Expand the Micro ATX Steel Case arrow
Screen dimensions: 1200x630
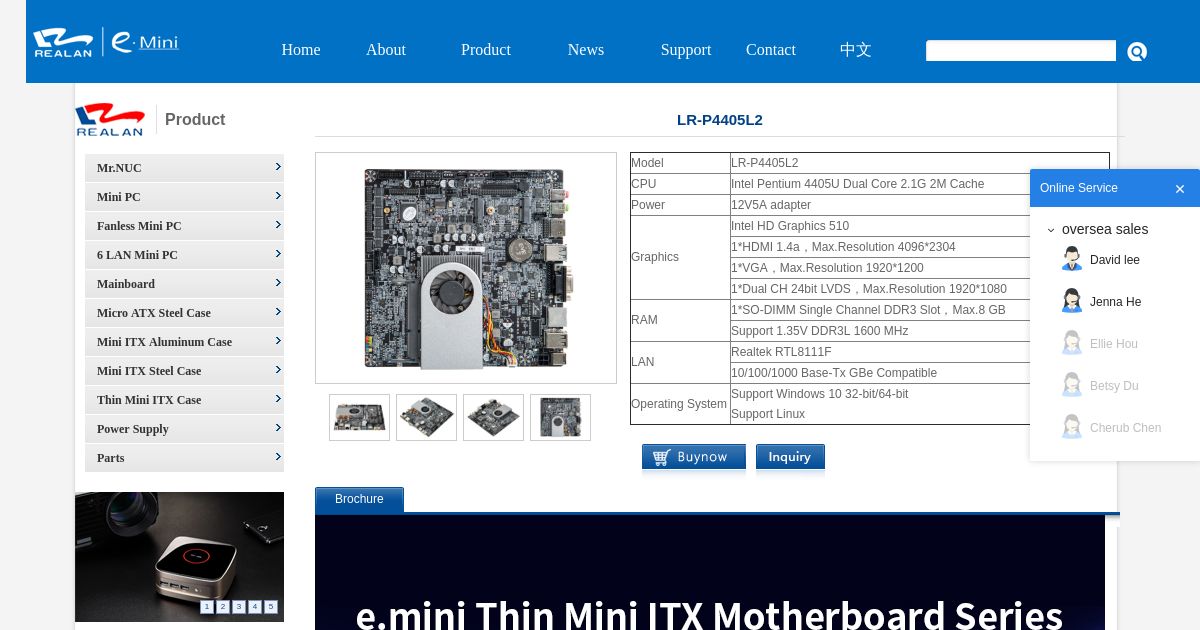(x=278, y=312)
